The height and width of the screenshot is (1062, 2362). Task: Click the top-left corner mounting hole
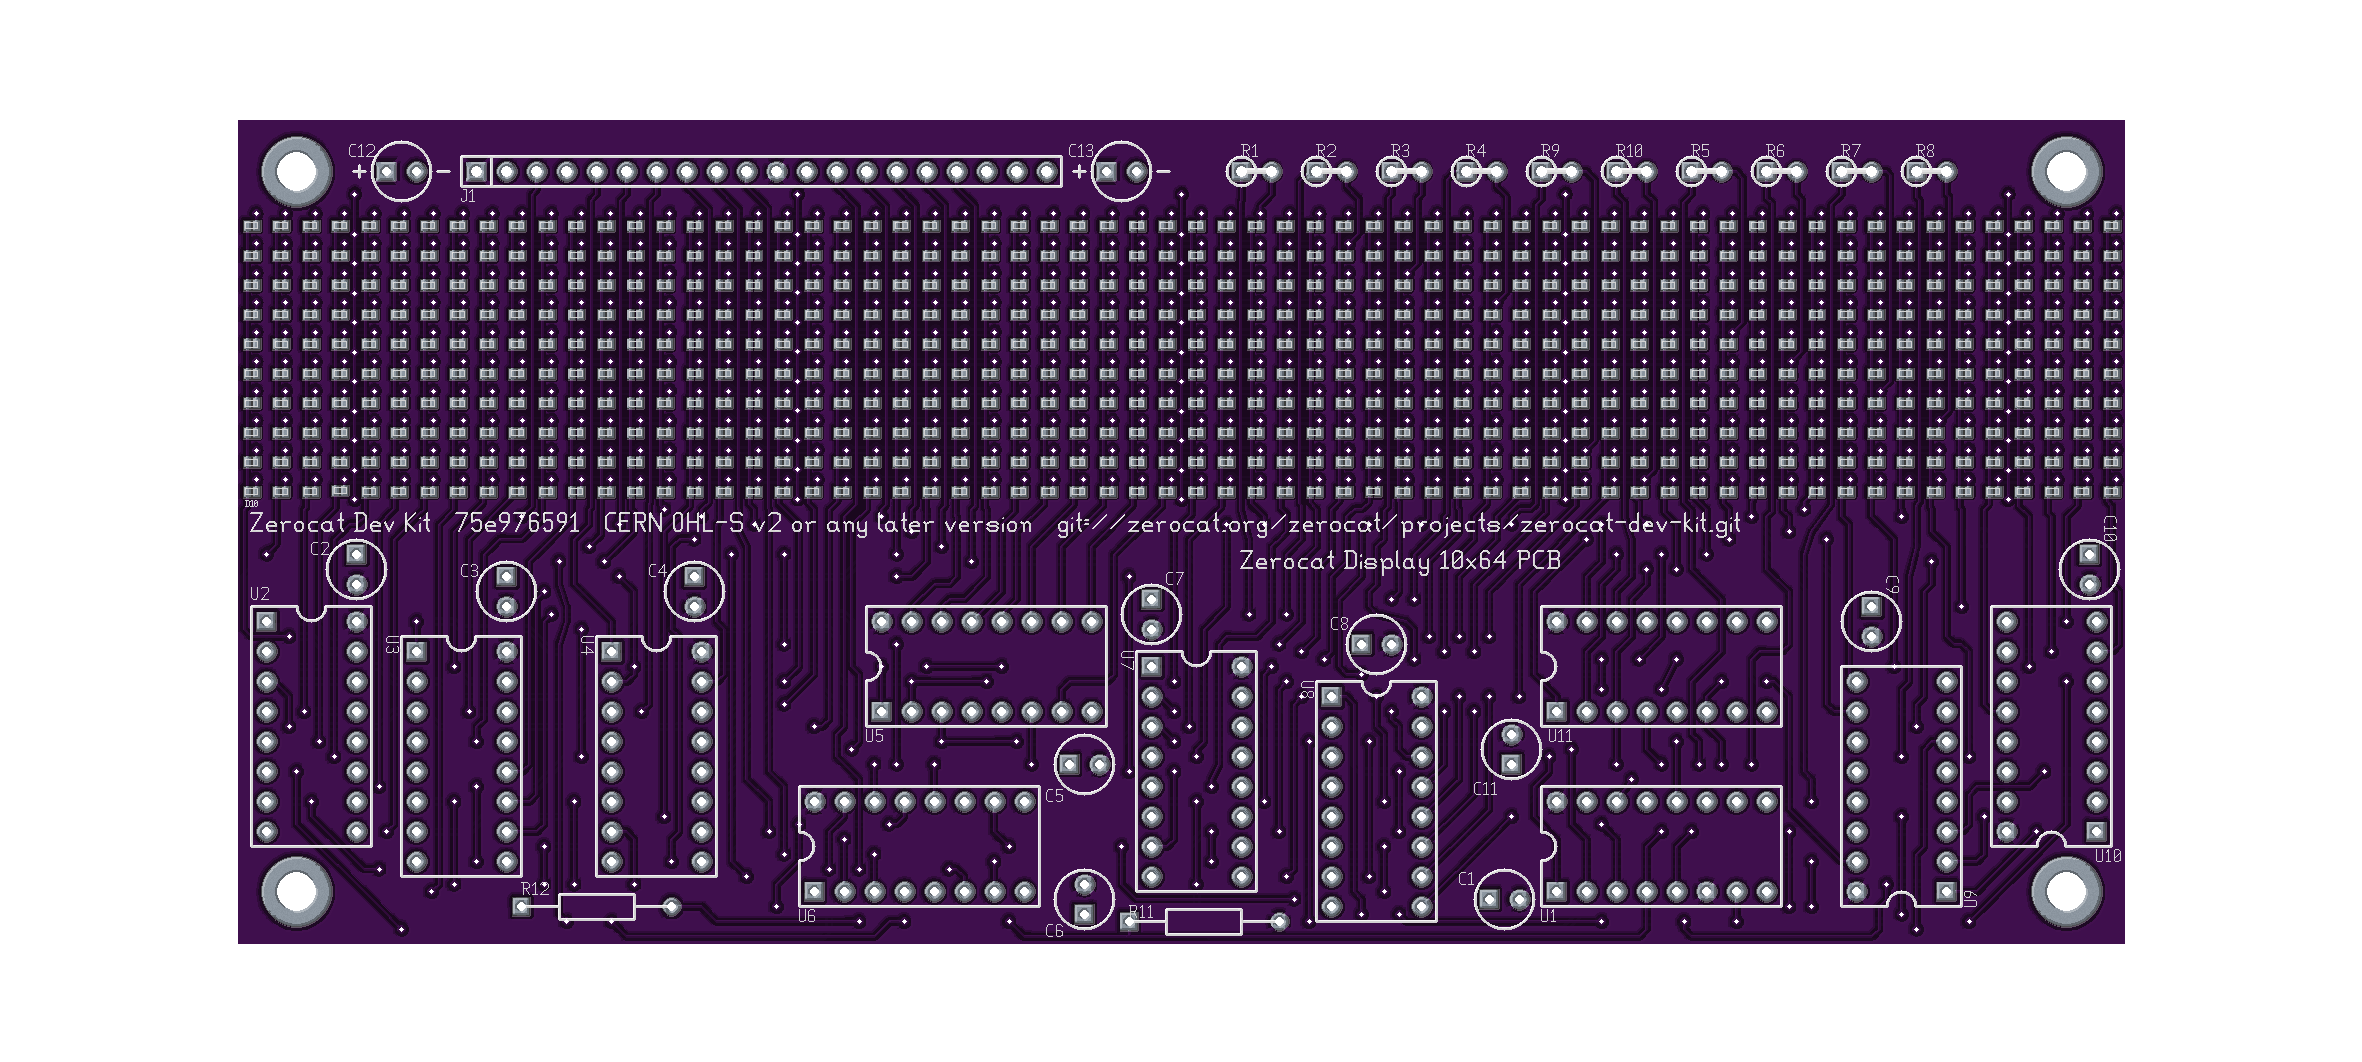tap(297, 172)
